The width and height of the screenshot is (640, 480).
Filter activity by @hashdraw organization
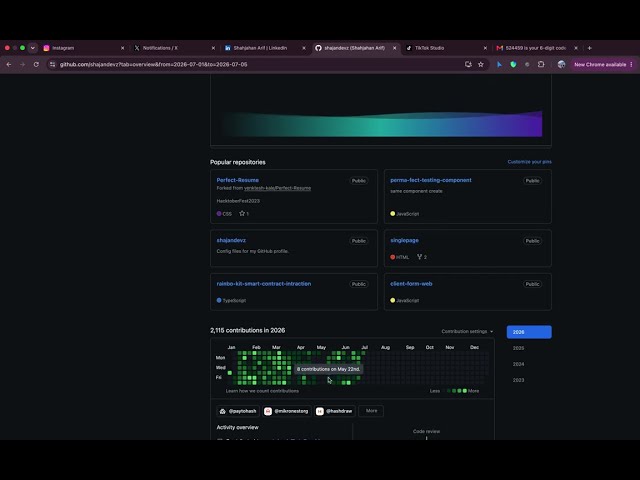[x=335, y=411]
